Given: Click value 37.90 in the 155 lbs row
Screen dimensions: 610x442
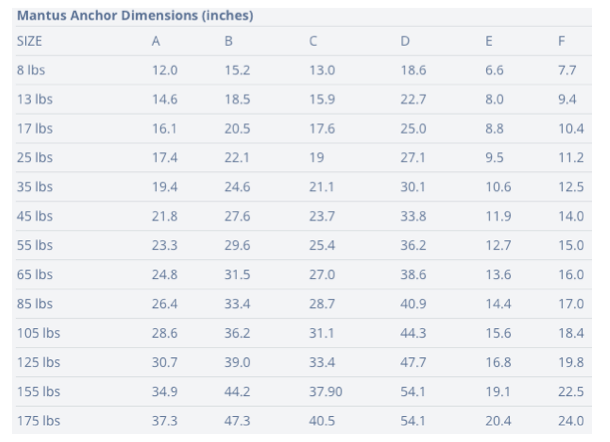Looking at the screenshot, I should [x=326, y=391].
